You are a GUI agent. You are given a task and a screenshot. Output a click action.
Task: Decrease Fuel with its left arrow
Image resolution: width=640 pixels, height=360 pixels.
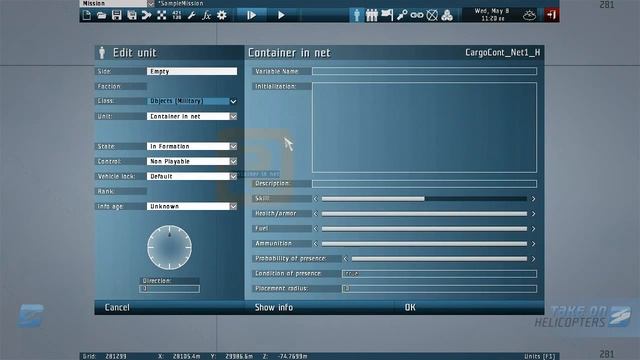point(316,229)
